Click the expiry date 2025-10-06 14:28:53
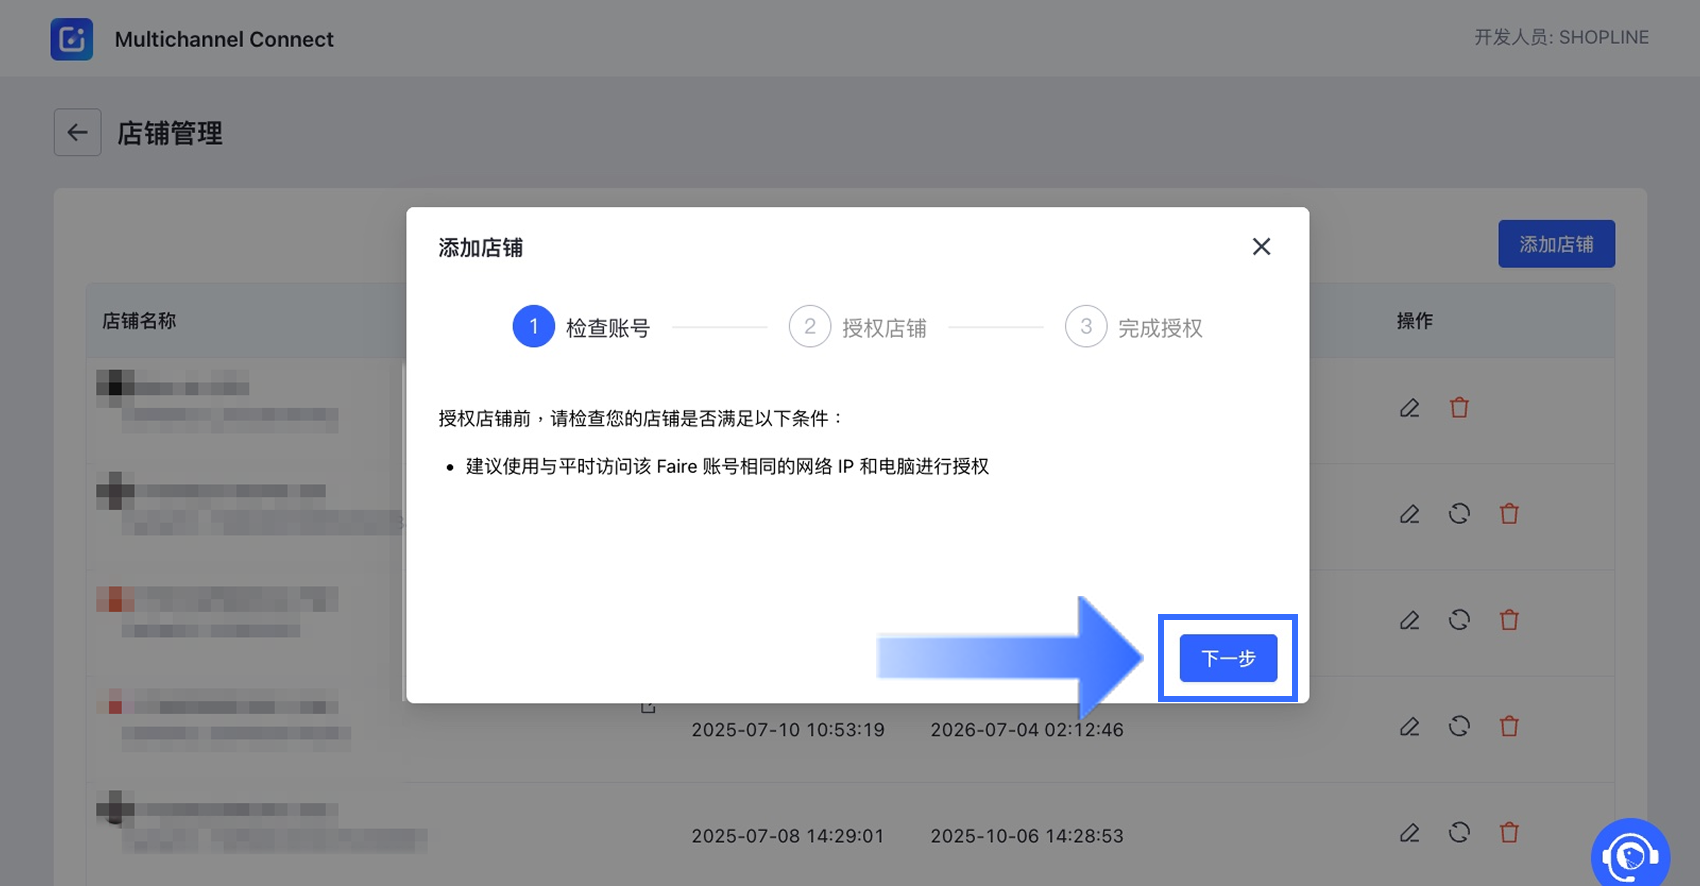The height and width of the screenshot is (886, 1700). click(1027, 836)
